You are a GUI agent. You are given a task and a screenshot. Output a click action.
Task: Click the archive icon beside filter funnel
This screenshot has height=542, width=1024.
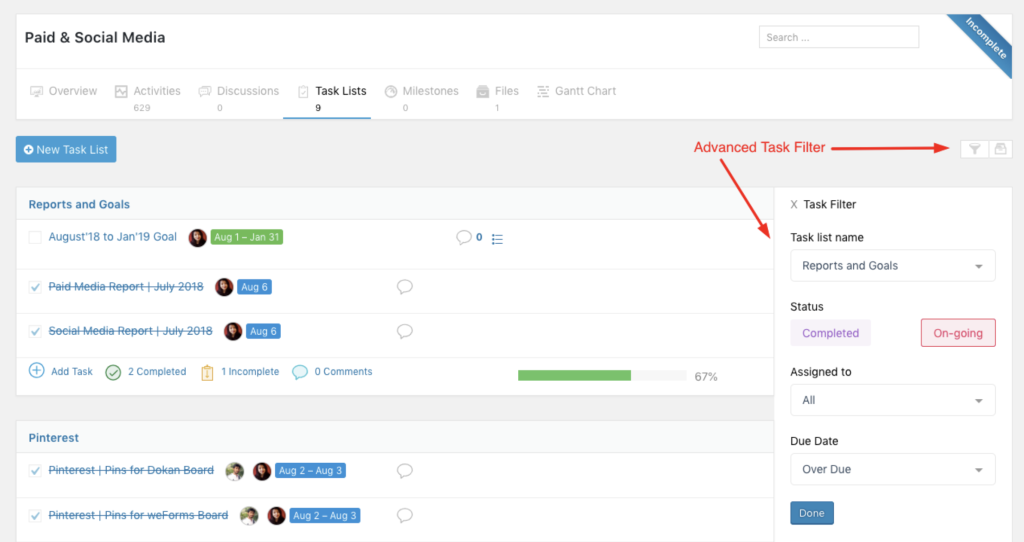(x=1000, y=149)
